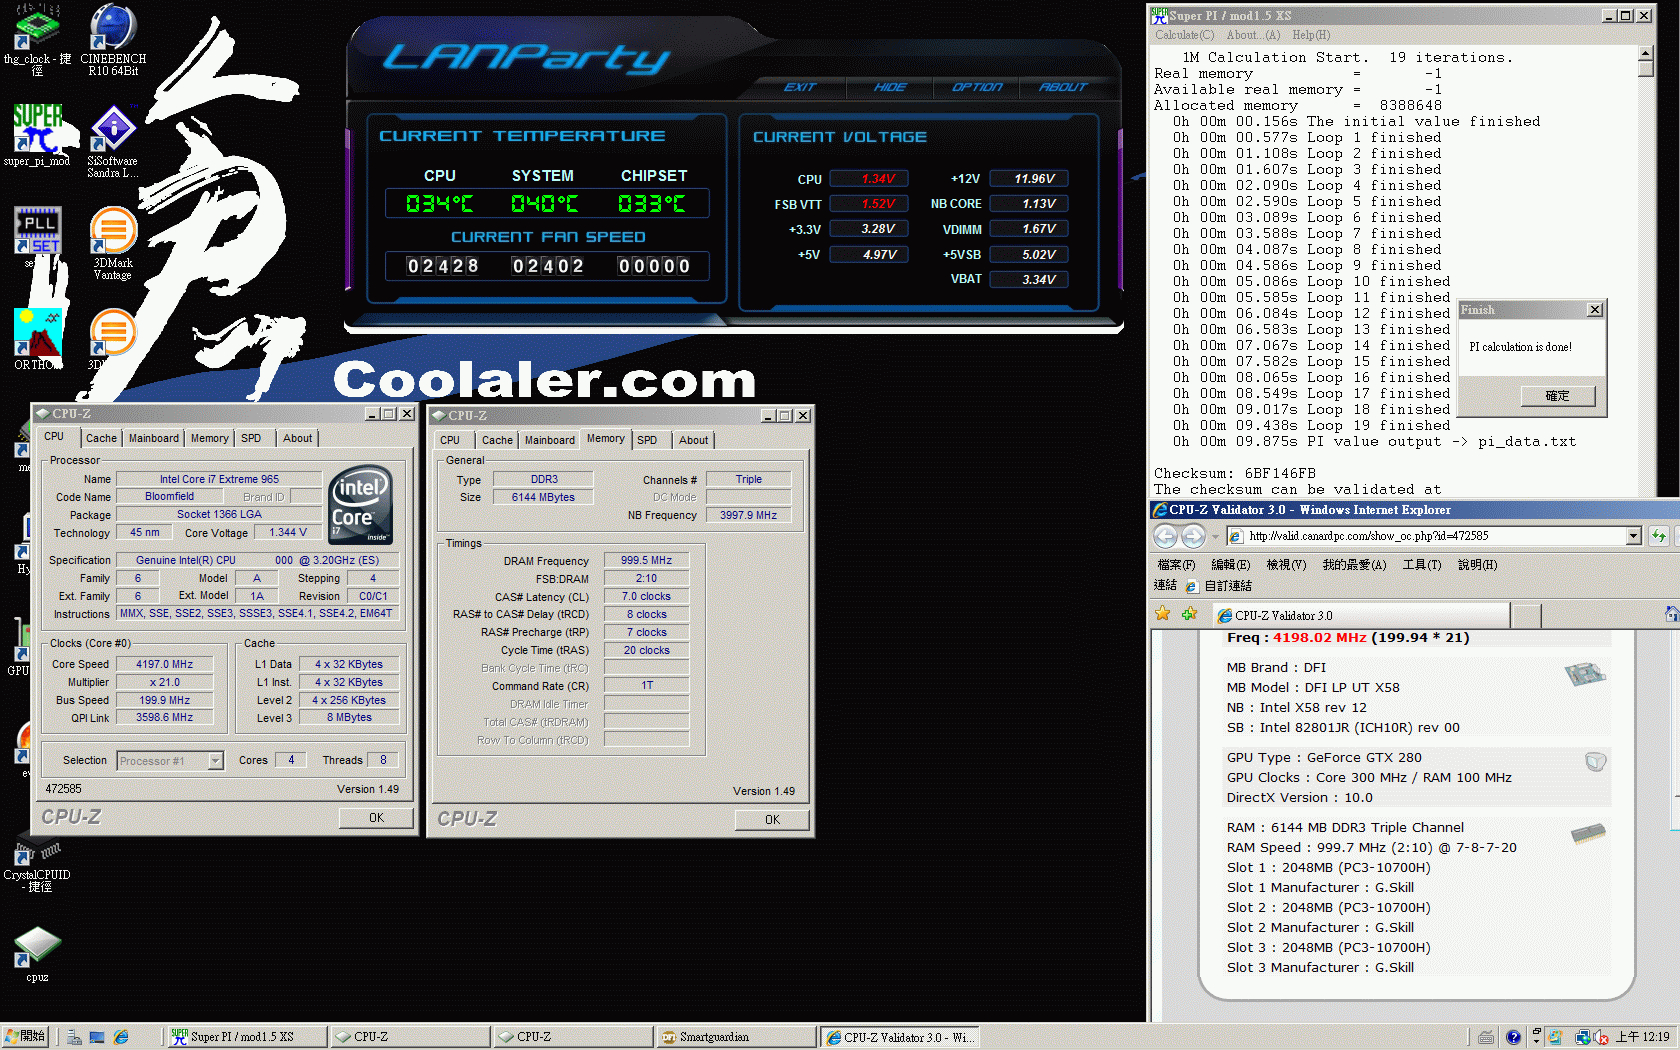The height and width of the screenshot is (1050, 1680).
Task: Switch to About tab in left CPU-Z
Action: 297,438
